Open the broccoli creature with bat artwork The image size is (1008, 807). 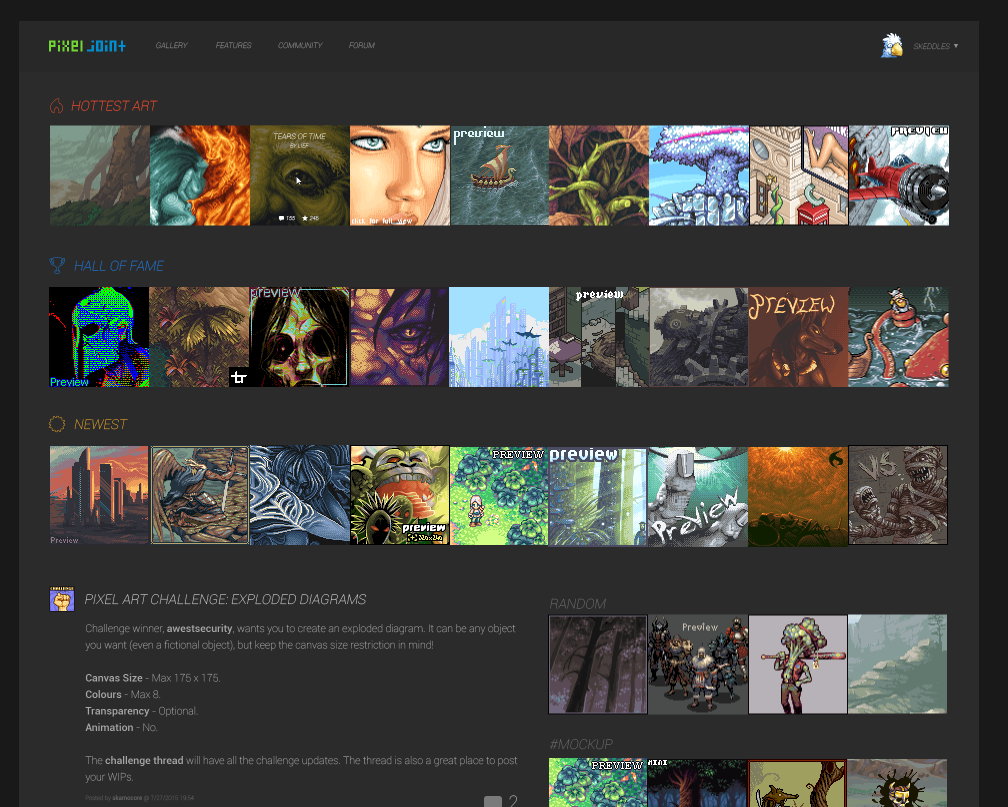point(798,664)
